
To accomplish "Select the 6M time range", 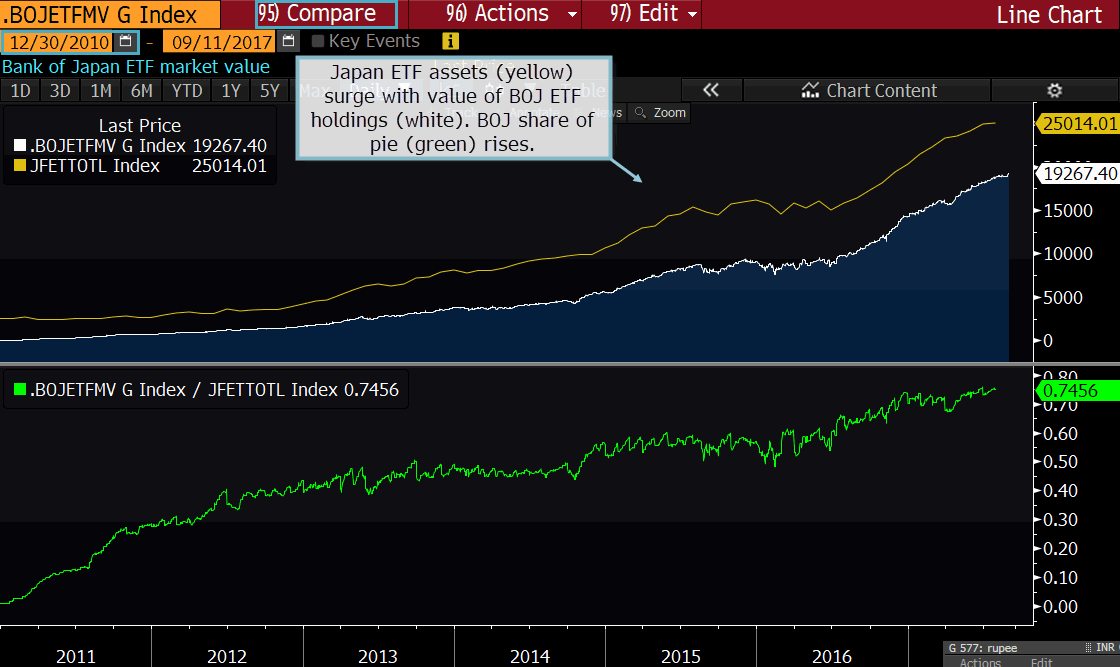I will (x=141, y=91).
